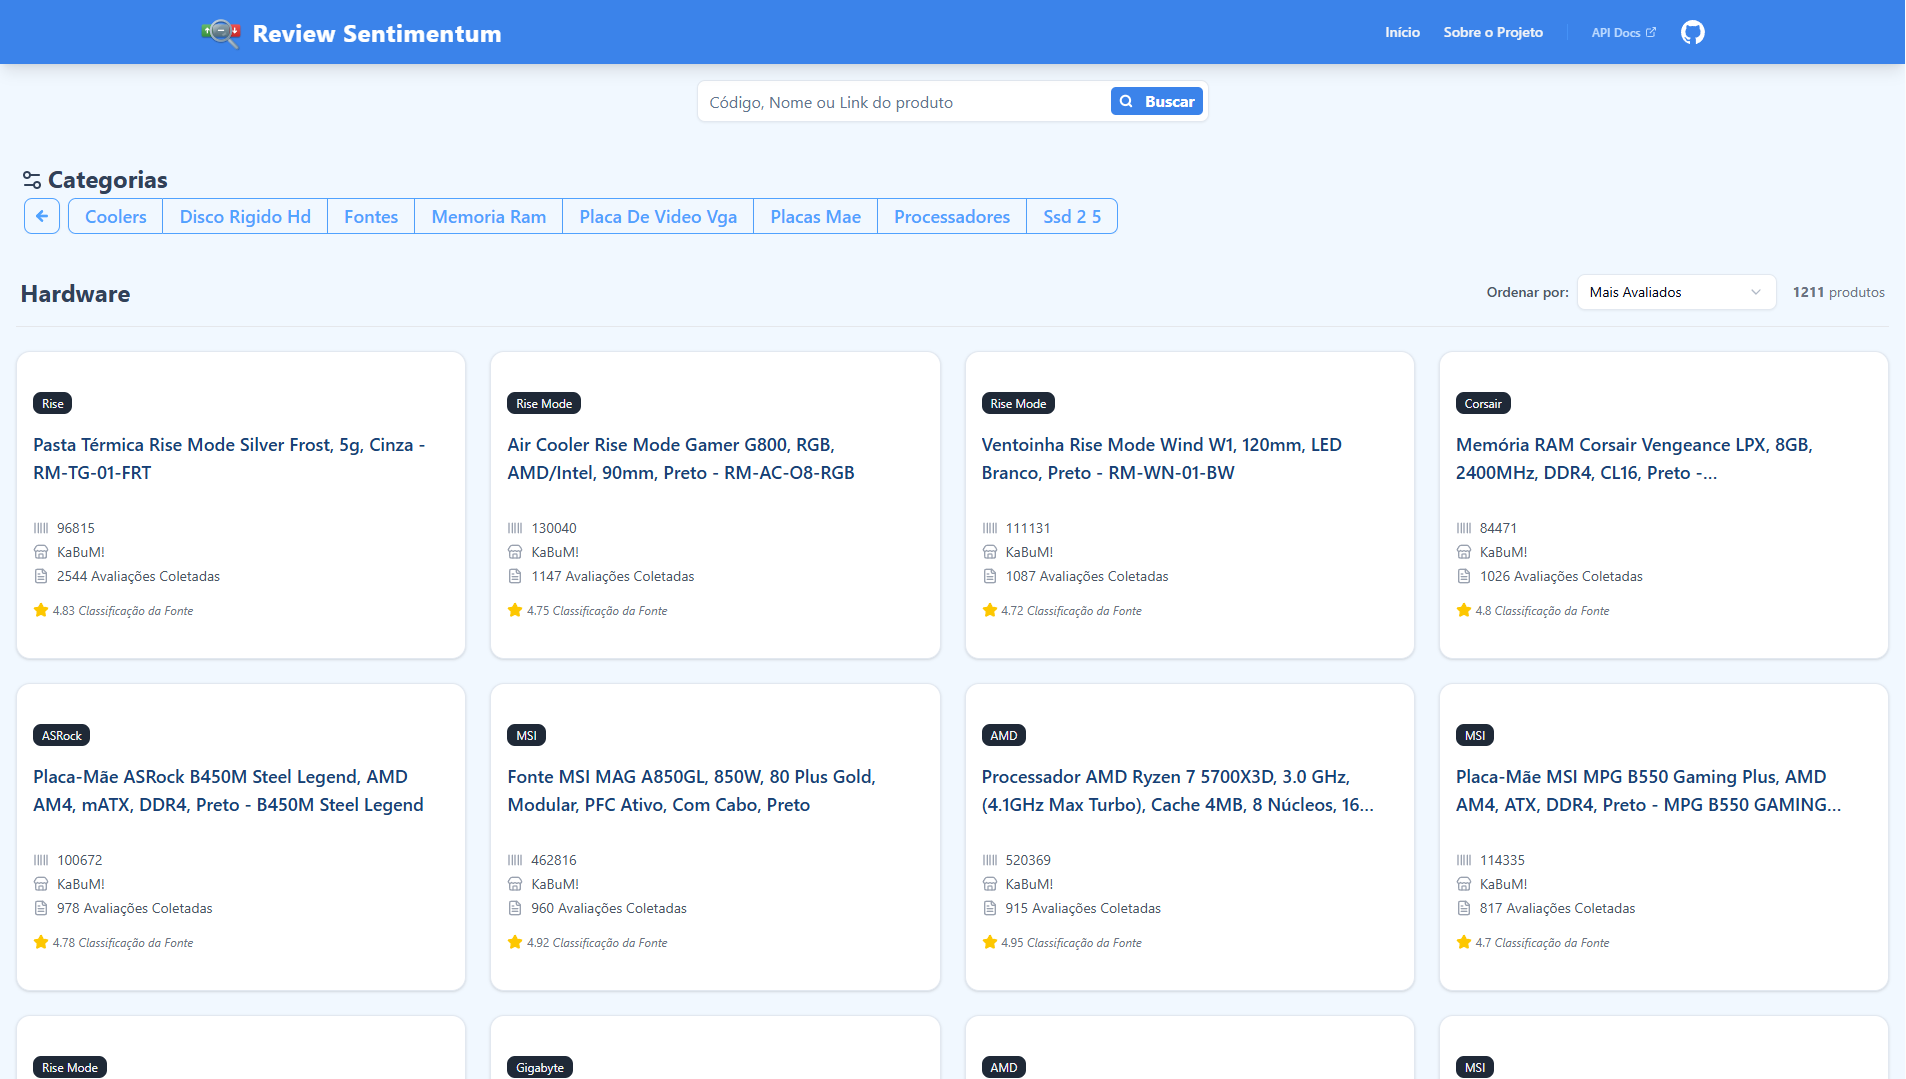This screenshot has width=1906, height=1079.
Task: Open the GitHub repository icon
Action: [x=1692, y=32]
